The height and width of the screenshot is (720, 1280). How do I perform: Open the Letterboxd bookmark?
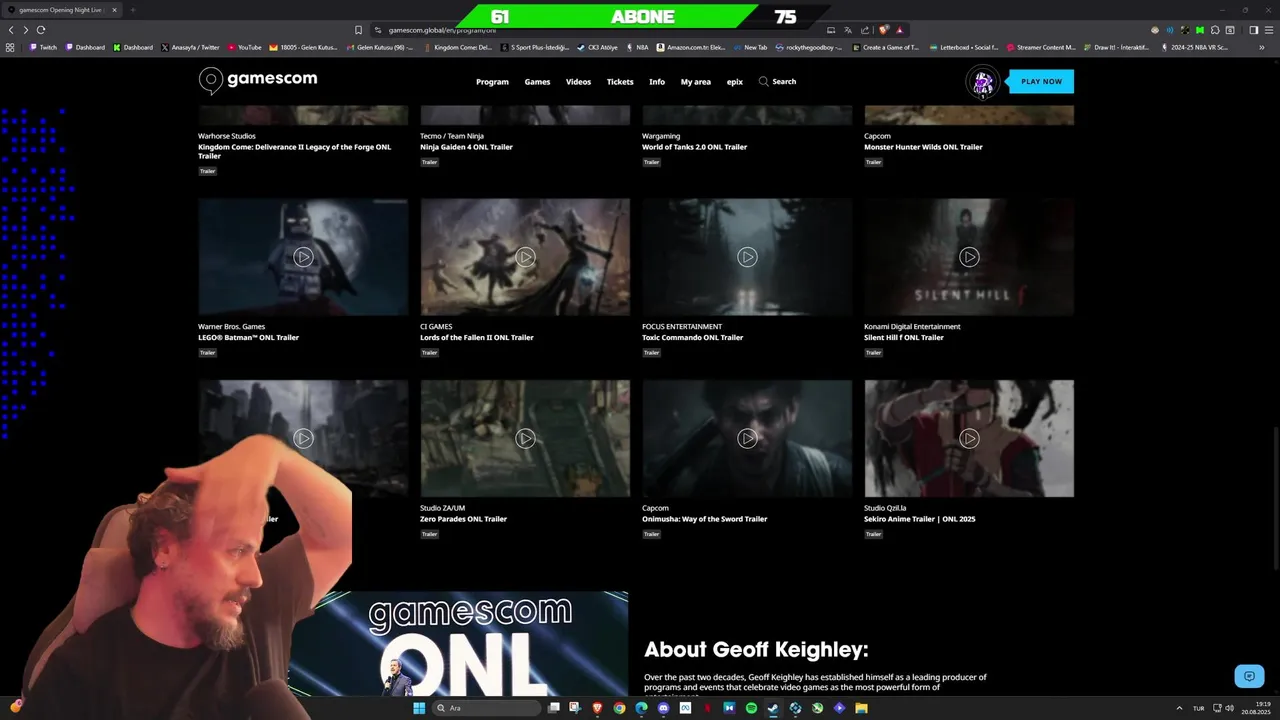(x=964, y=47)
